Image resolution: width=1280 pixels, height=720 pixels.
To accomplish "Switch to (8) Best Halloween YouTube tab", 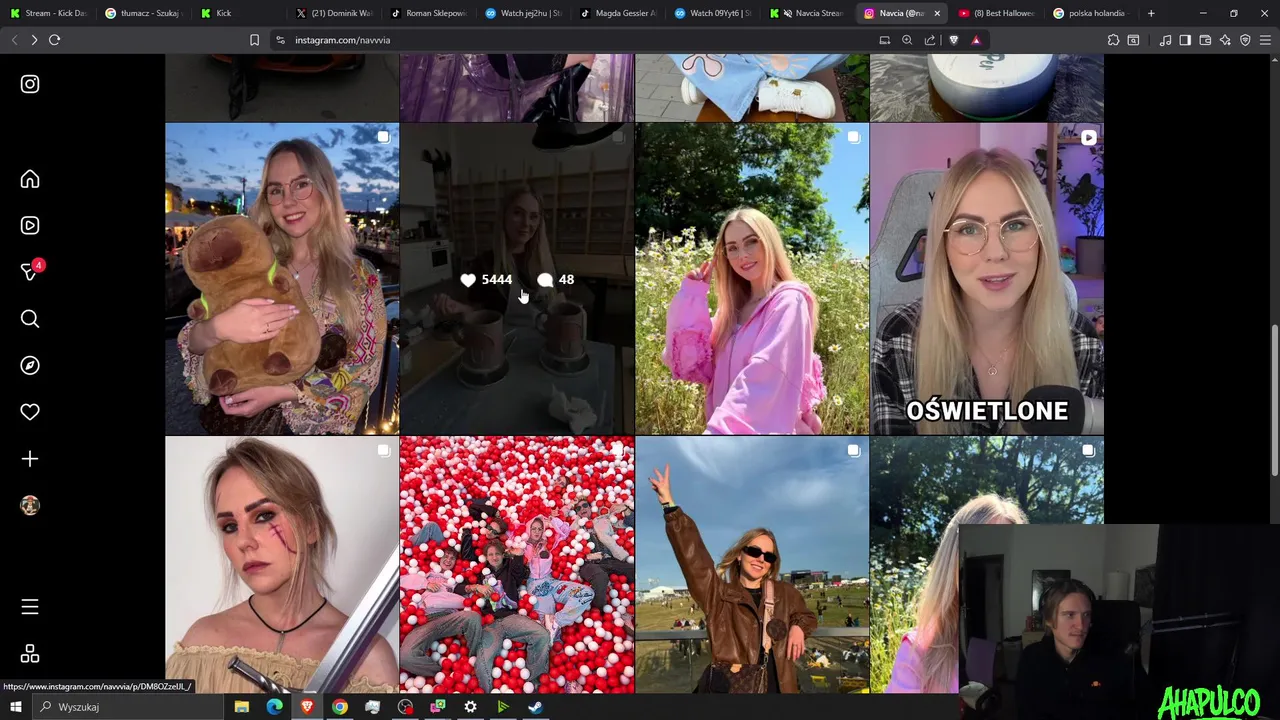I will pos(996,13).
